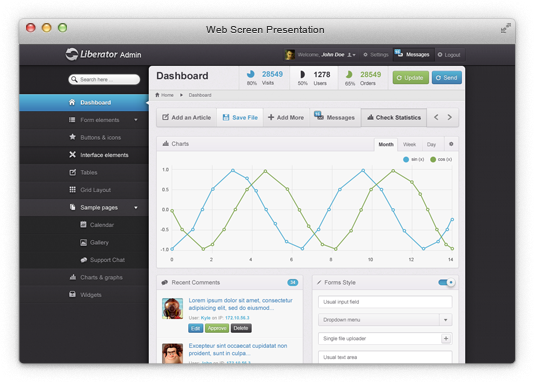534x382 pixels.
Task: Click the blue Send button
Action: tap(446, 78)
